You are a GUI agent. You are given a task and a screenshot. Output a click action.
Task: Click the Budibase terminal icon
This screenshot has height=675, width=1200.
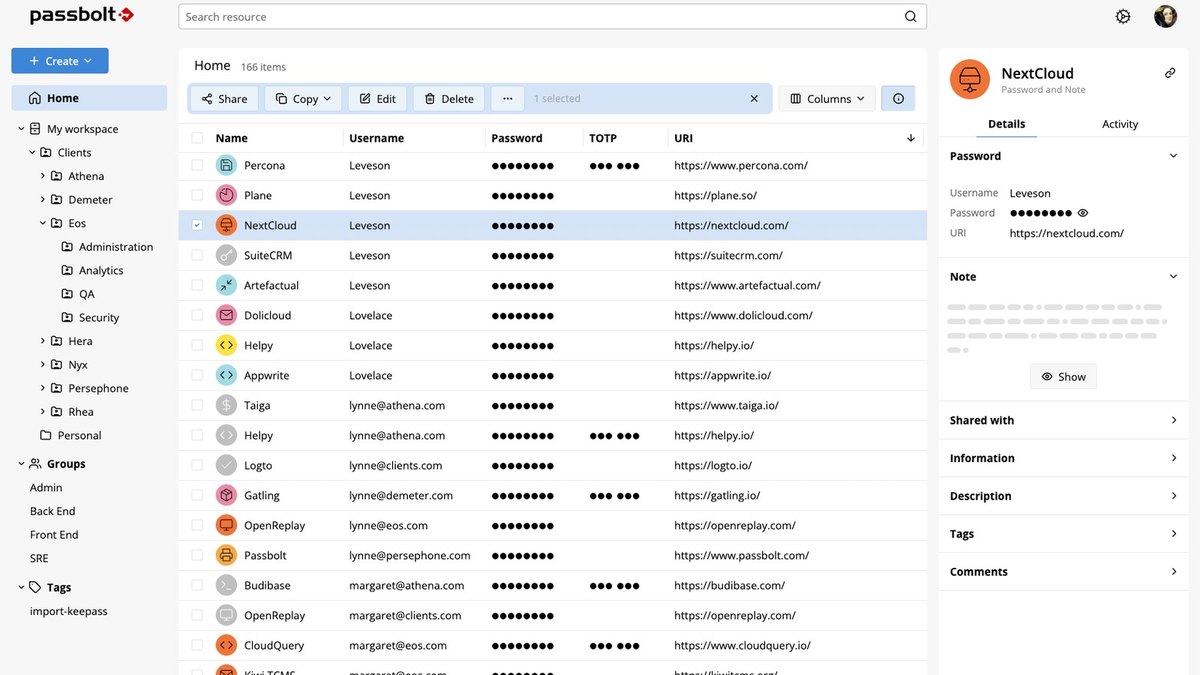pyautogui.click(x=226, y=585)
